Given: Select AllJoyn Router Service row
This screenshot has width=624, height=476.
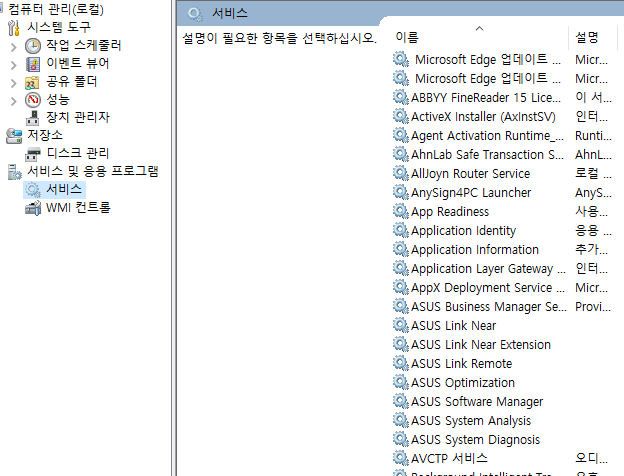Looking at the screenshot, I should (x=471, y=174).
